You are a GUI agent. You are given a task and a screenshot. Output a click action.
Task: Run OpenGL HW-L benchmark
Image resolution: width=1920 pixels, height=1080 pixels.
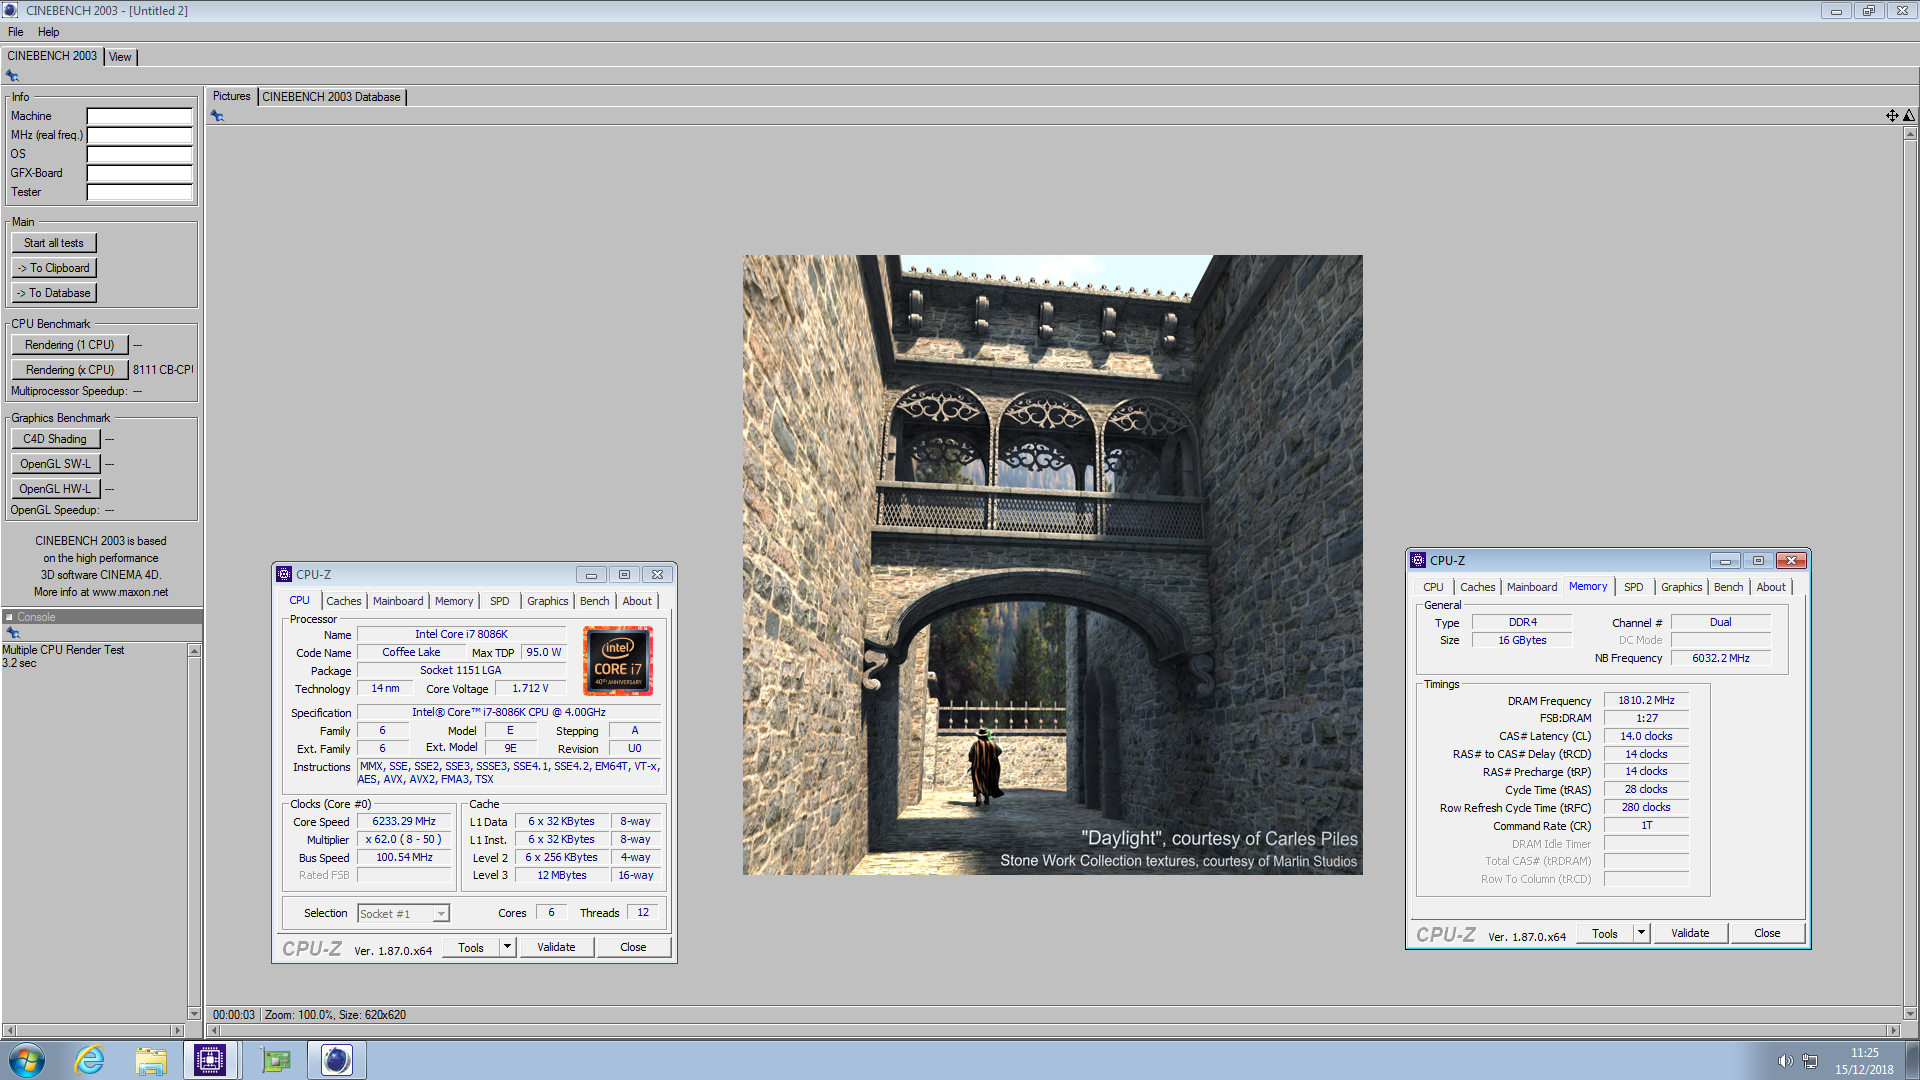(x=56, y=489)
